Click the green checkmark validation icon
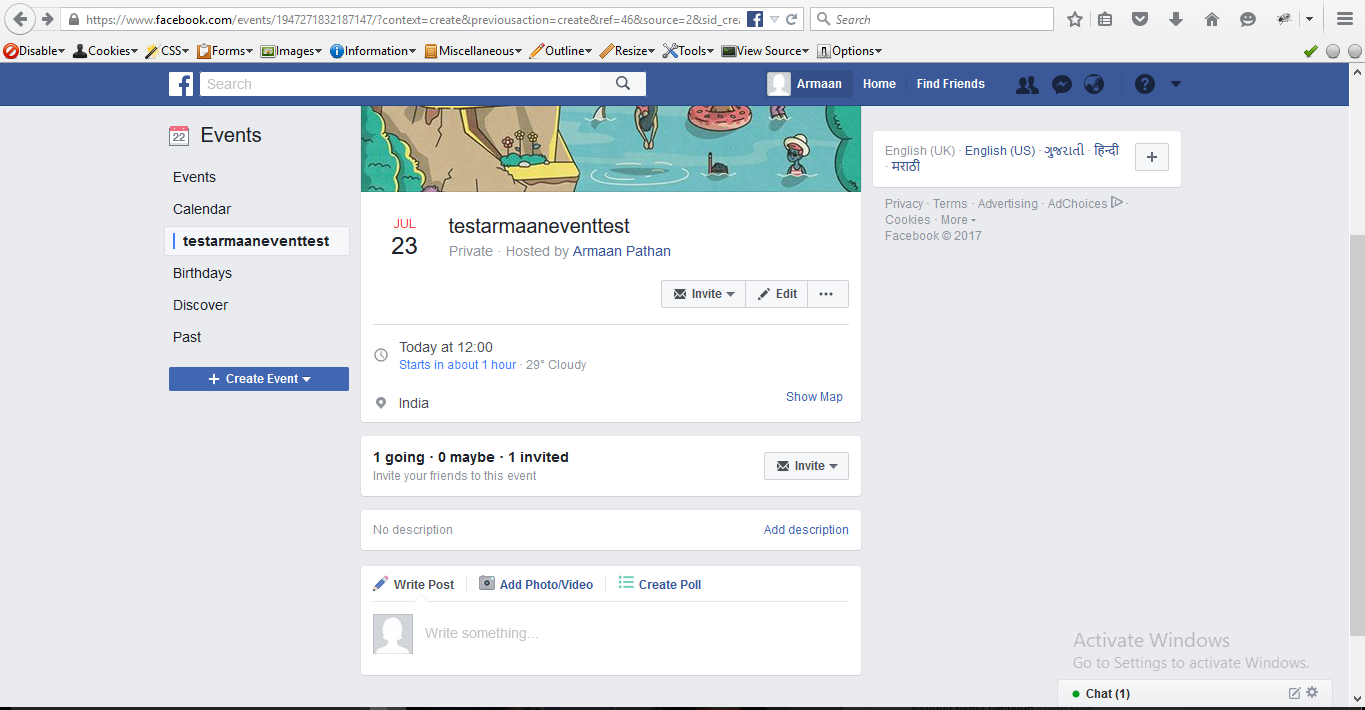 [x=1311, y=51]
